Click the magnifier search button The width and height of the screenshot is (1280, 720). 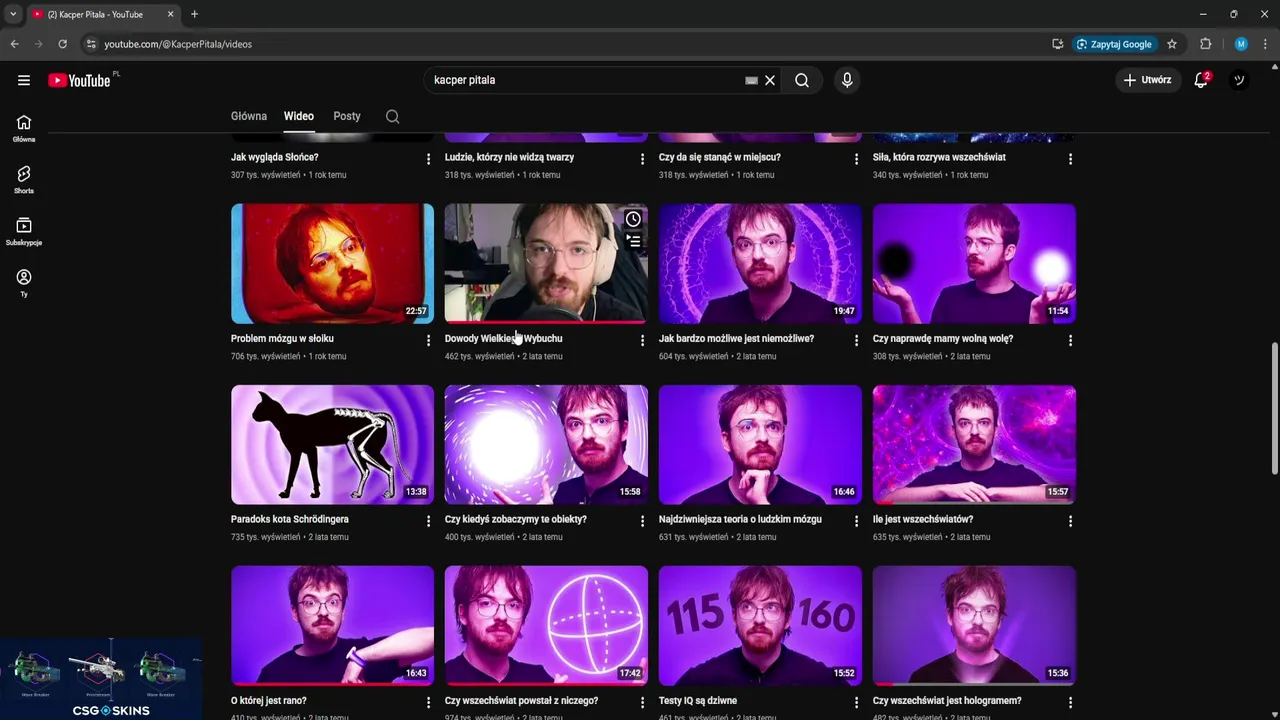[802, 80]
